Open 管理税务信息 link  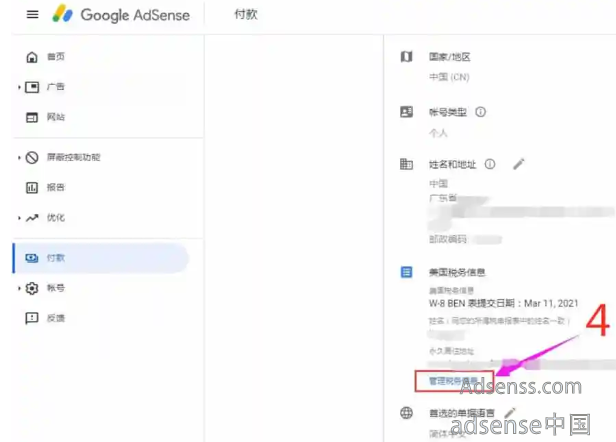point(453,381)
